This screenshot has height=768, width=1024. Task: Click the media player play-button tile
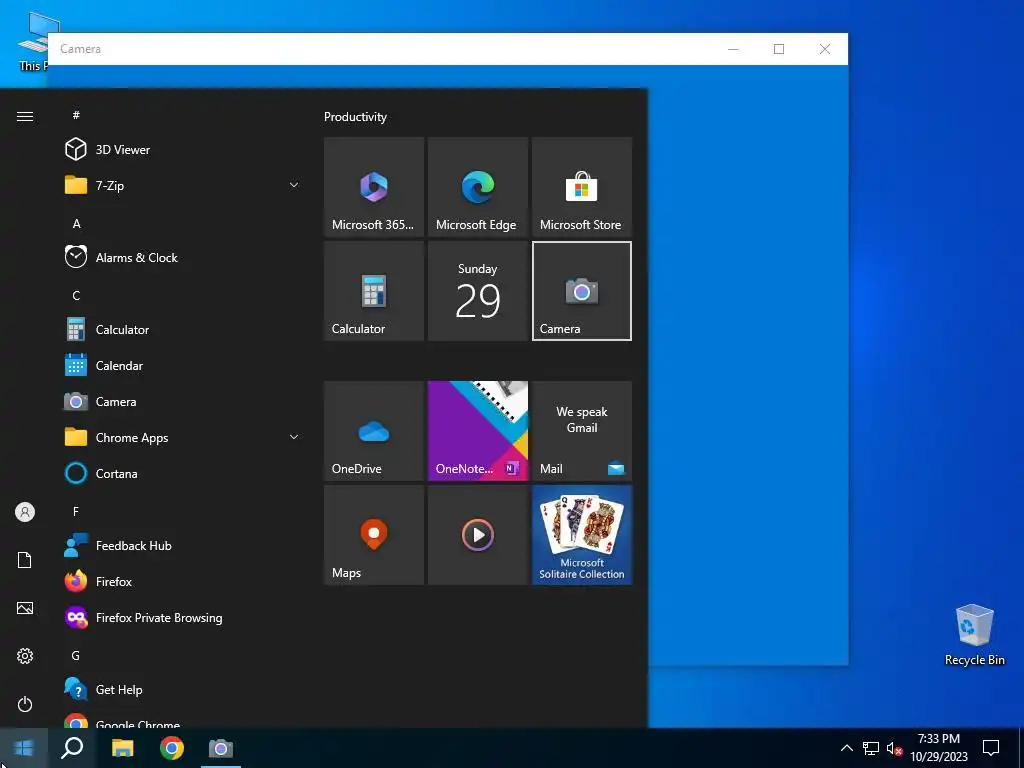(477, 535)
